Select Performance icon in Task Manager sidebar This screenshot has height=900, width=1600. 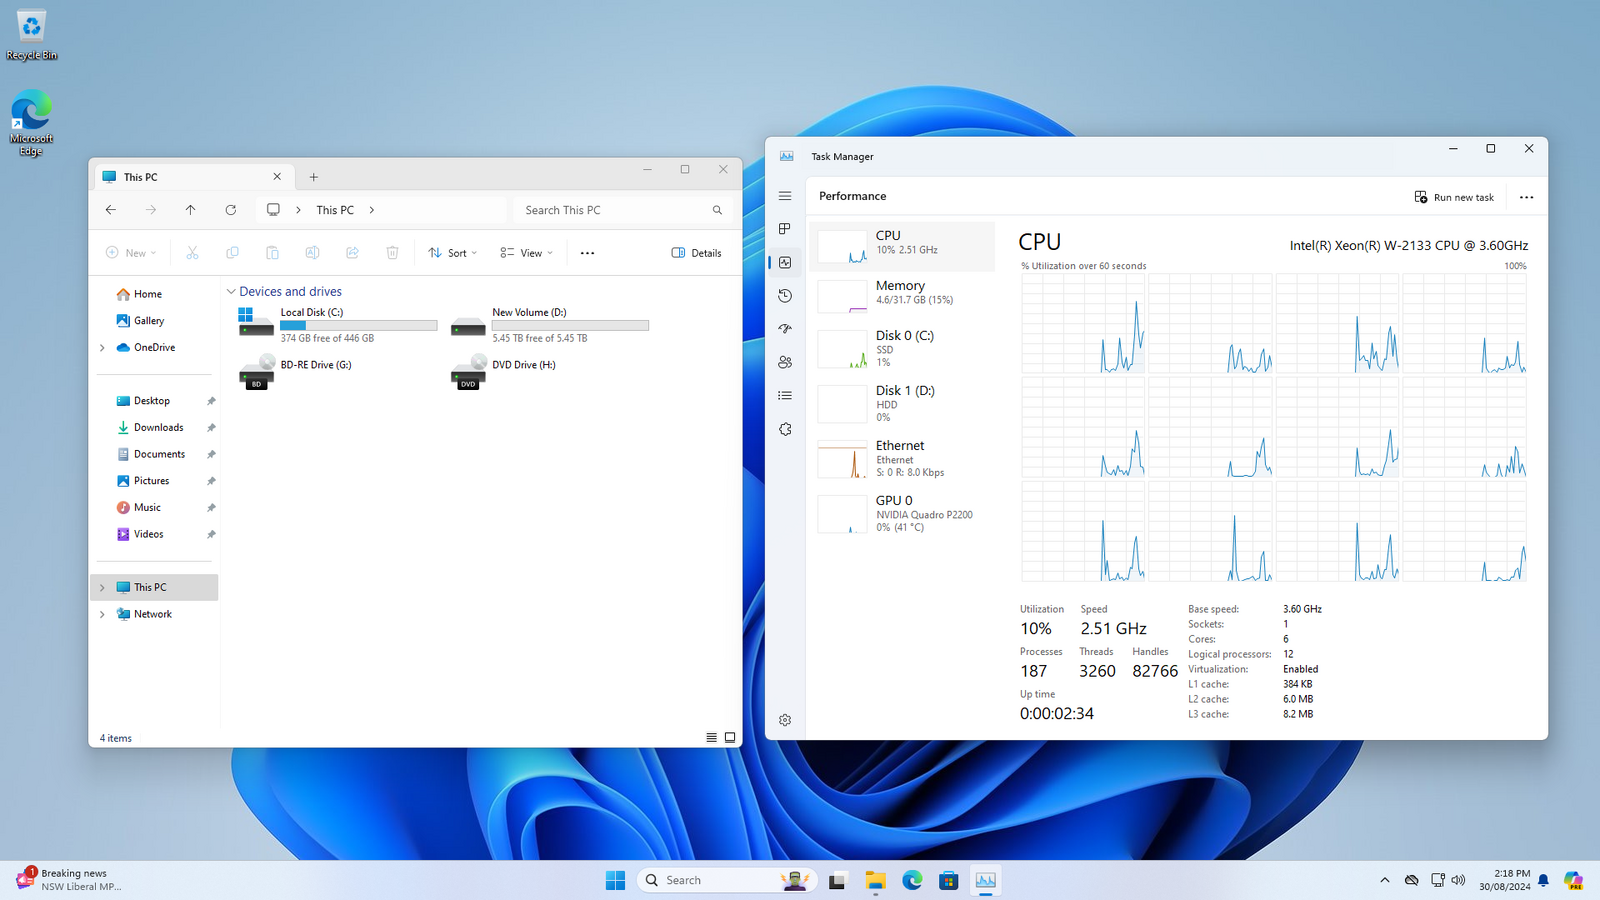tap(785, 262)
